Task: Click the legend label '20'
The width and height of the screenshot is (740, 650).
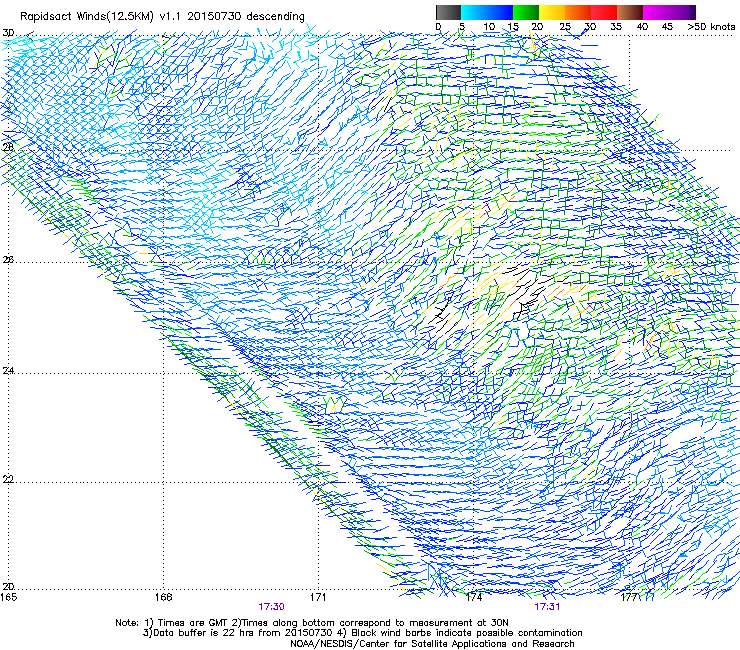Action: pos(537,26)
